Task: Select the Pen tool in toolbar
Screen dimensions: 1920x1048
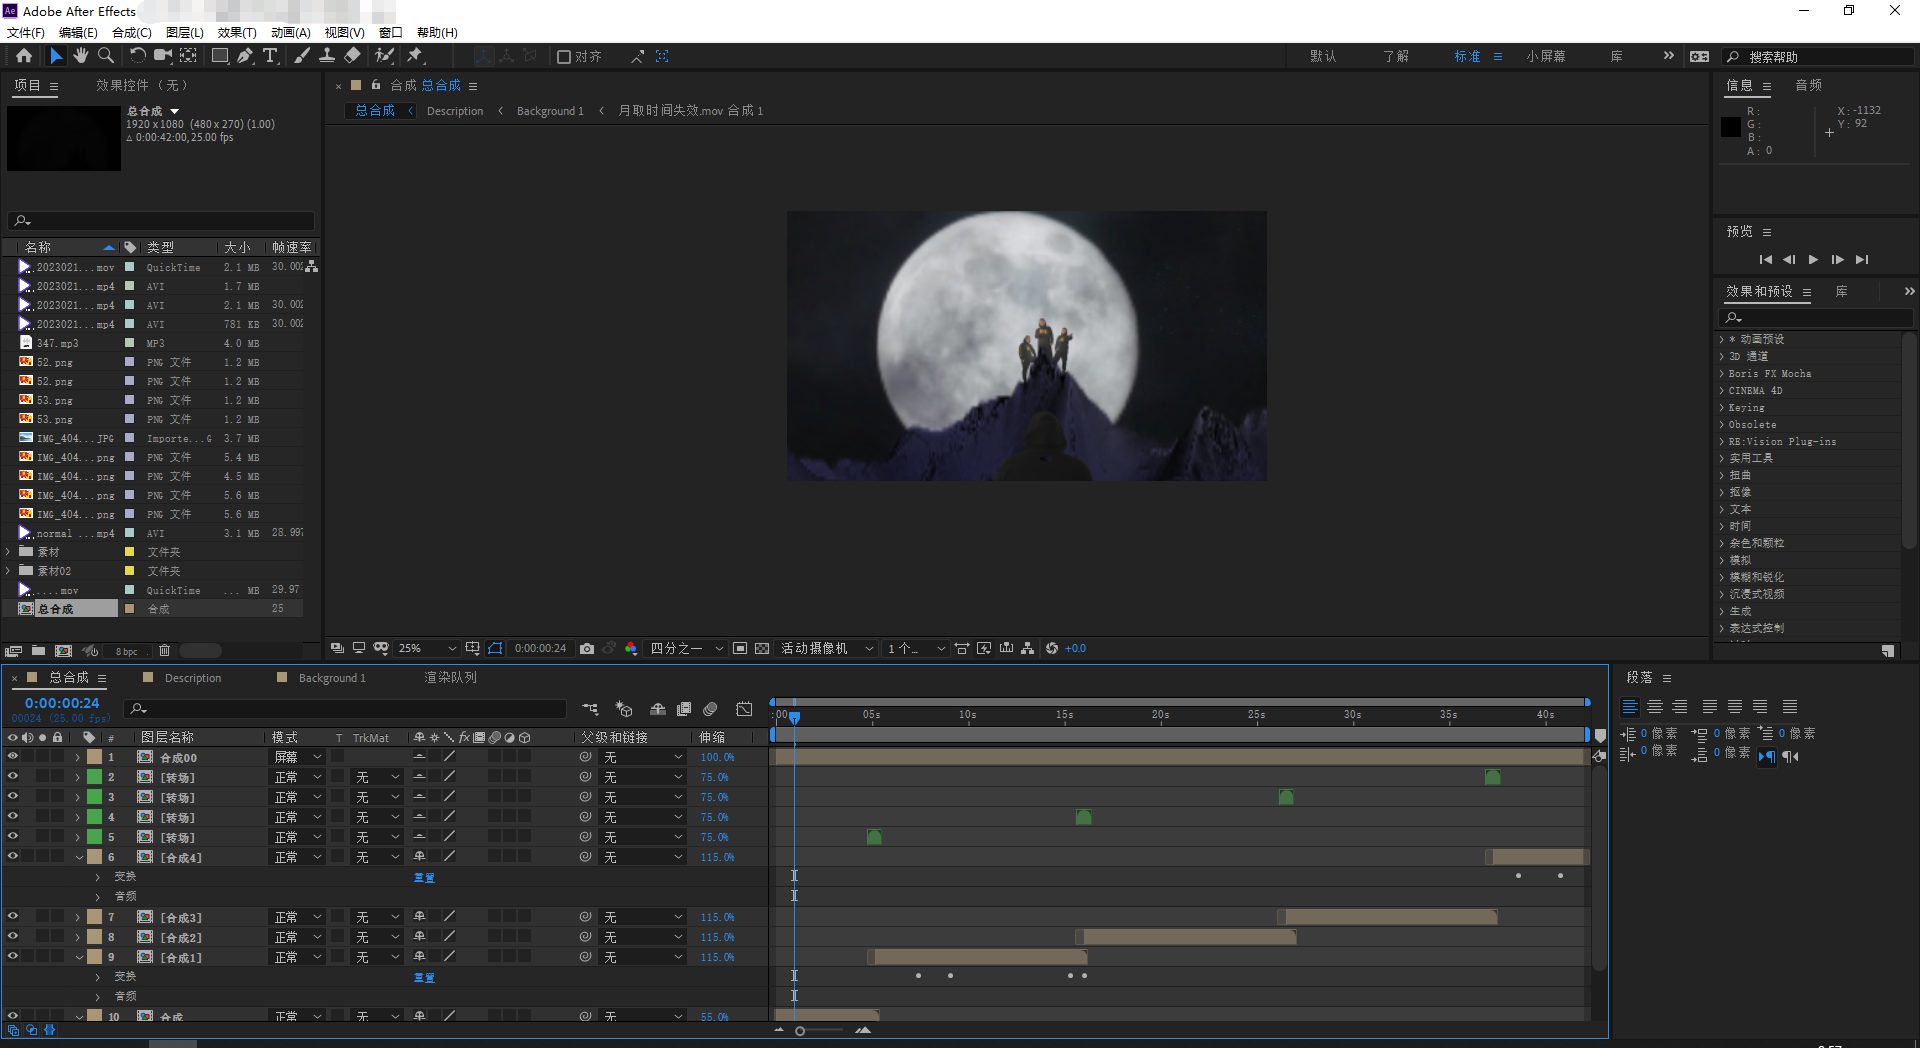Action: 245,56
